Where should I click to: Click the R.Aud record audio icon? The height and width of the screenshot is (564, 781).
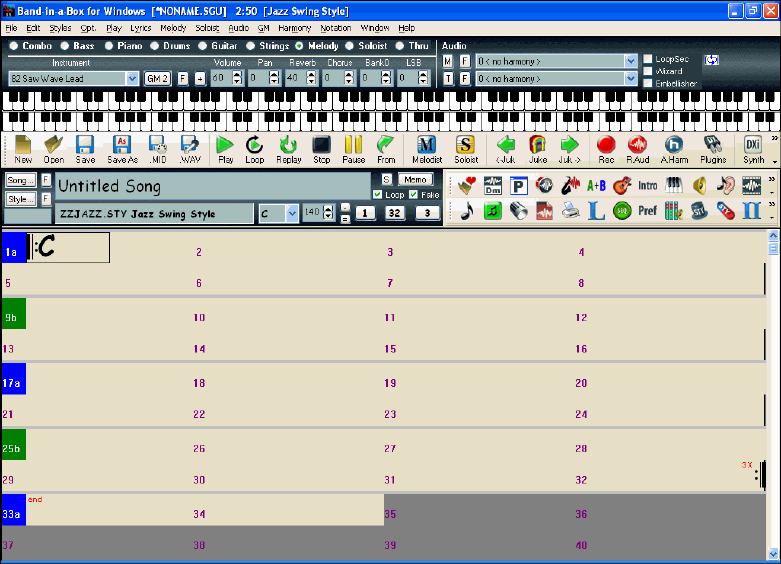(638, 149)
